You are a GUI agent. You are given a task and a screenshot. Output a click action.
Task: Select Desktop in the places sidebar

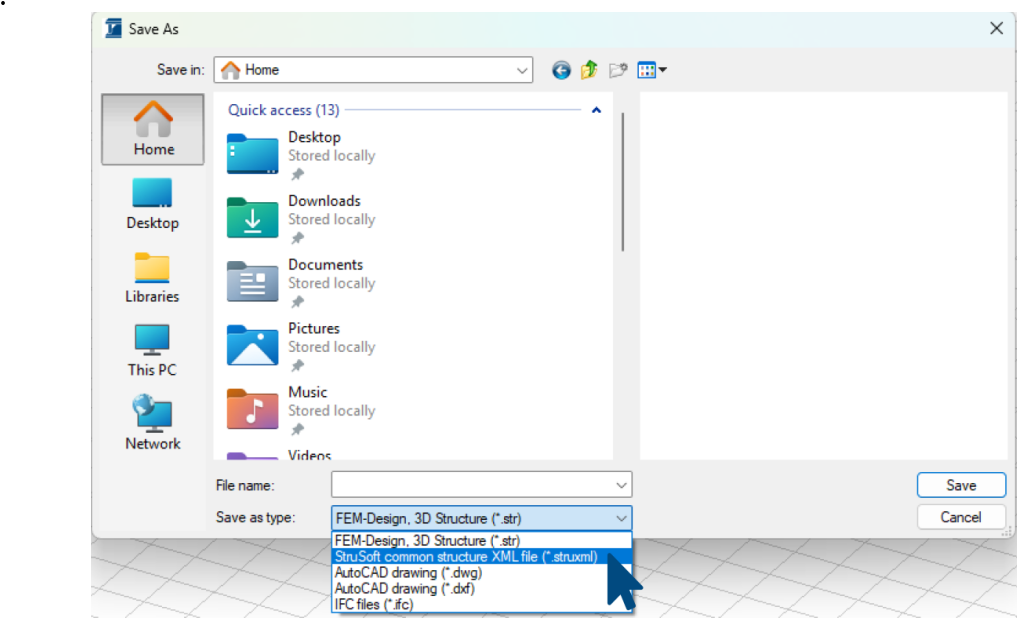153,204
